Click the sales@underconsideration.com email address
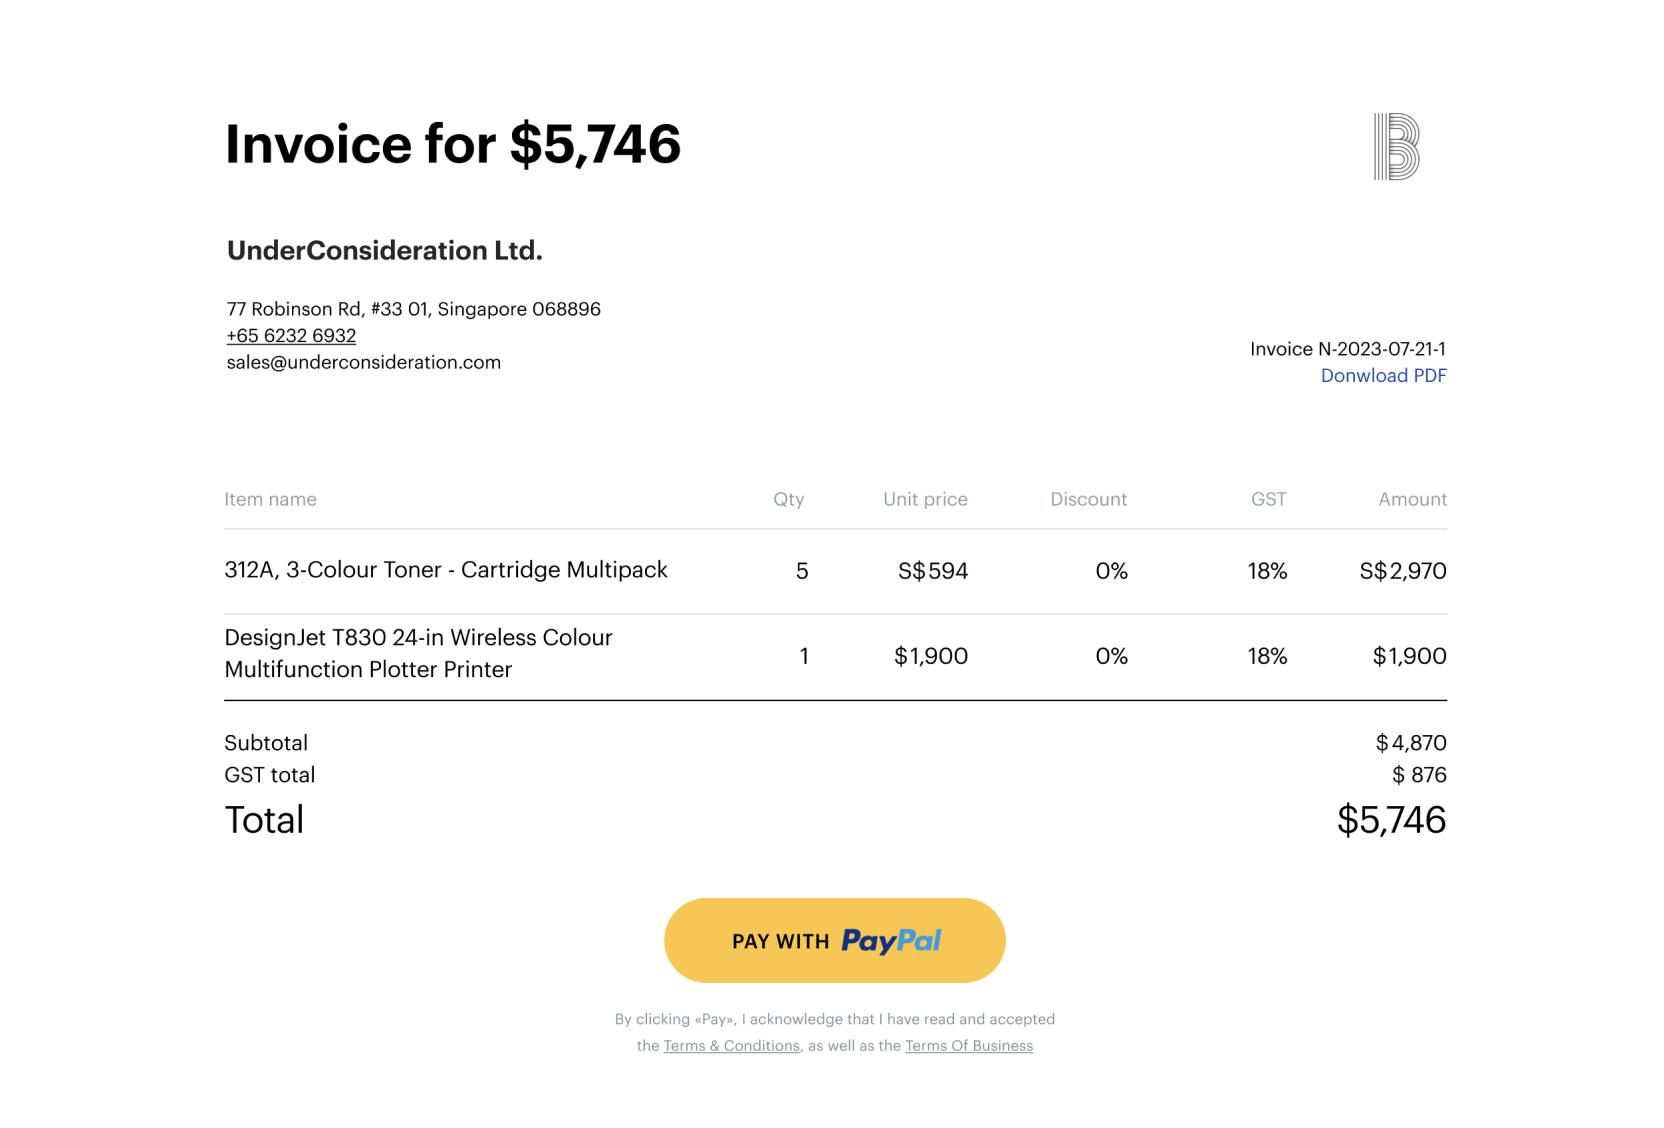Screen dimensions: 1664x1128 pyautogui.click(x=363, y=363)
